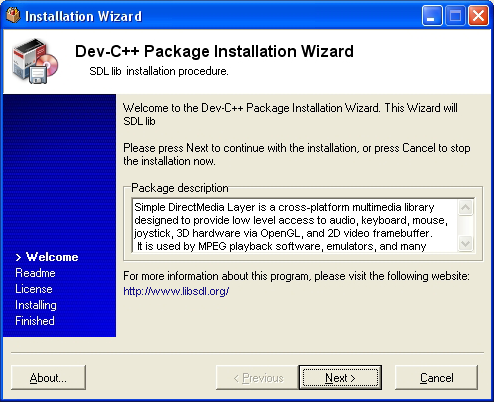Cancel the SDL lib installation
The image size is (494, 402).
click(436, 378)
